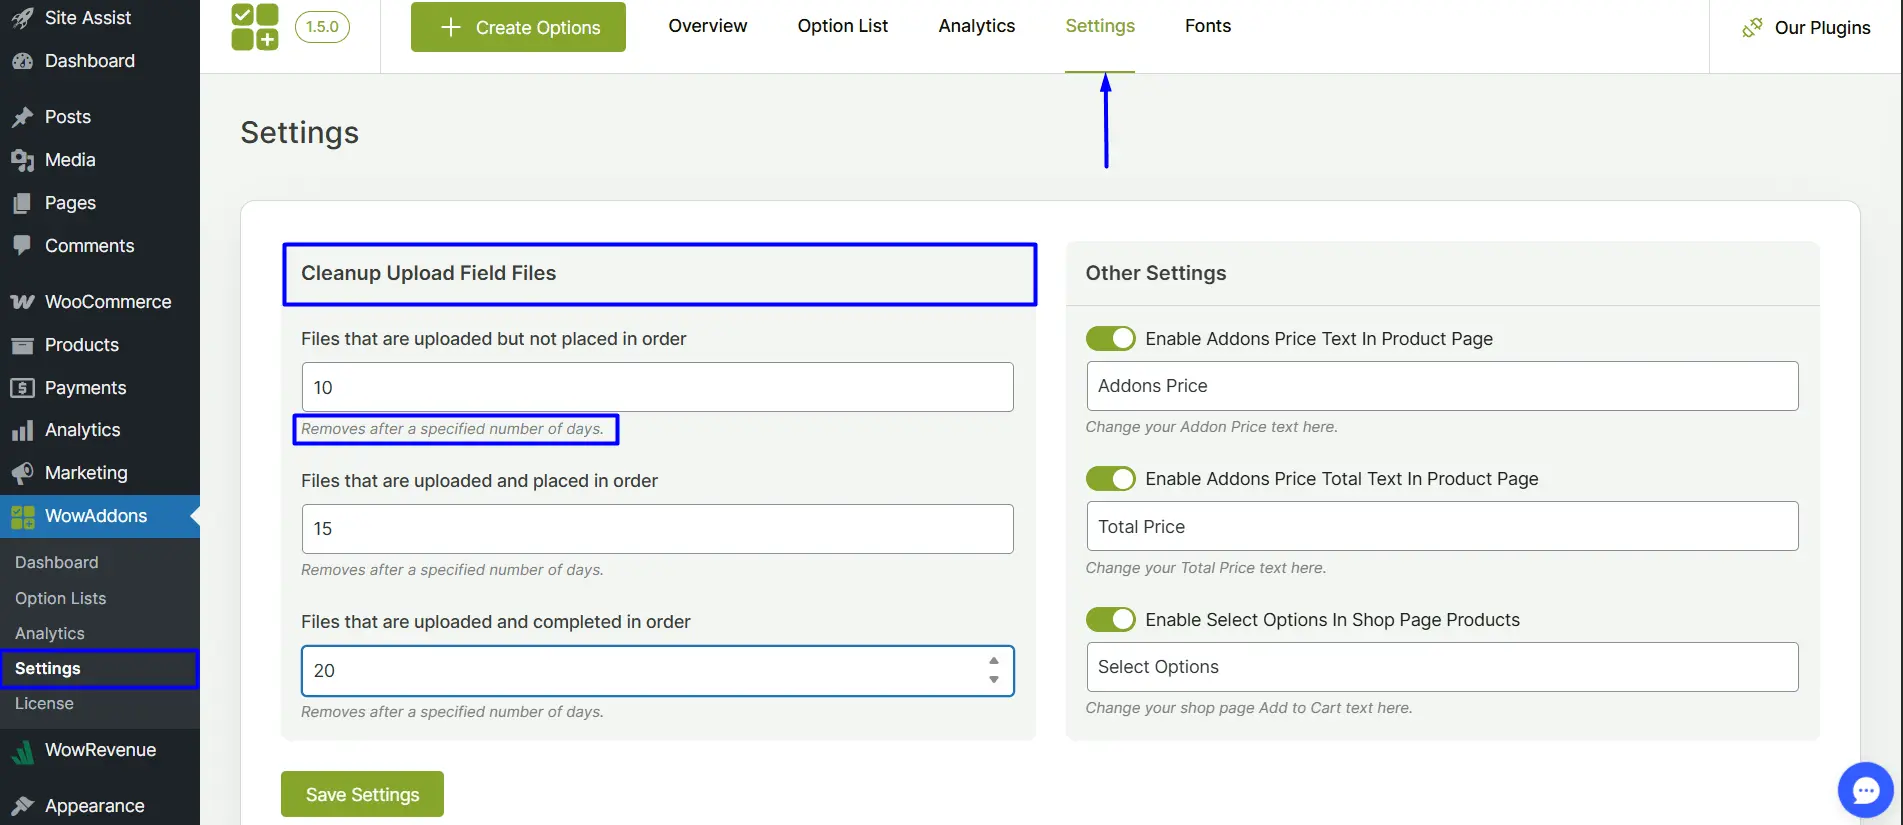
Task: Click the version 1.5.0 badge
Action: click(x=322, y=27)
